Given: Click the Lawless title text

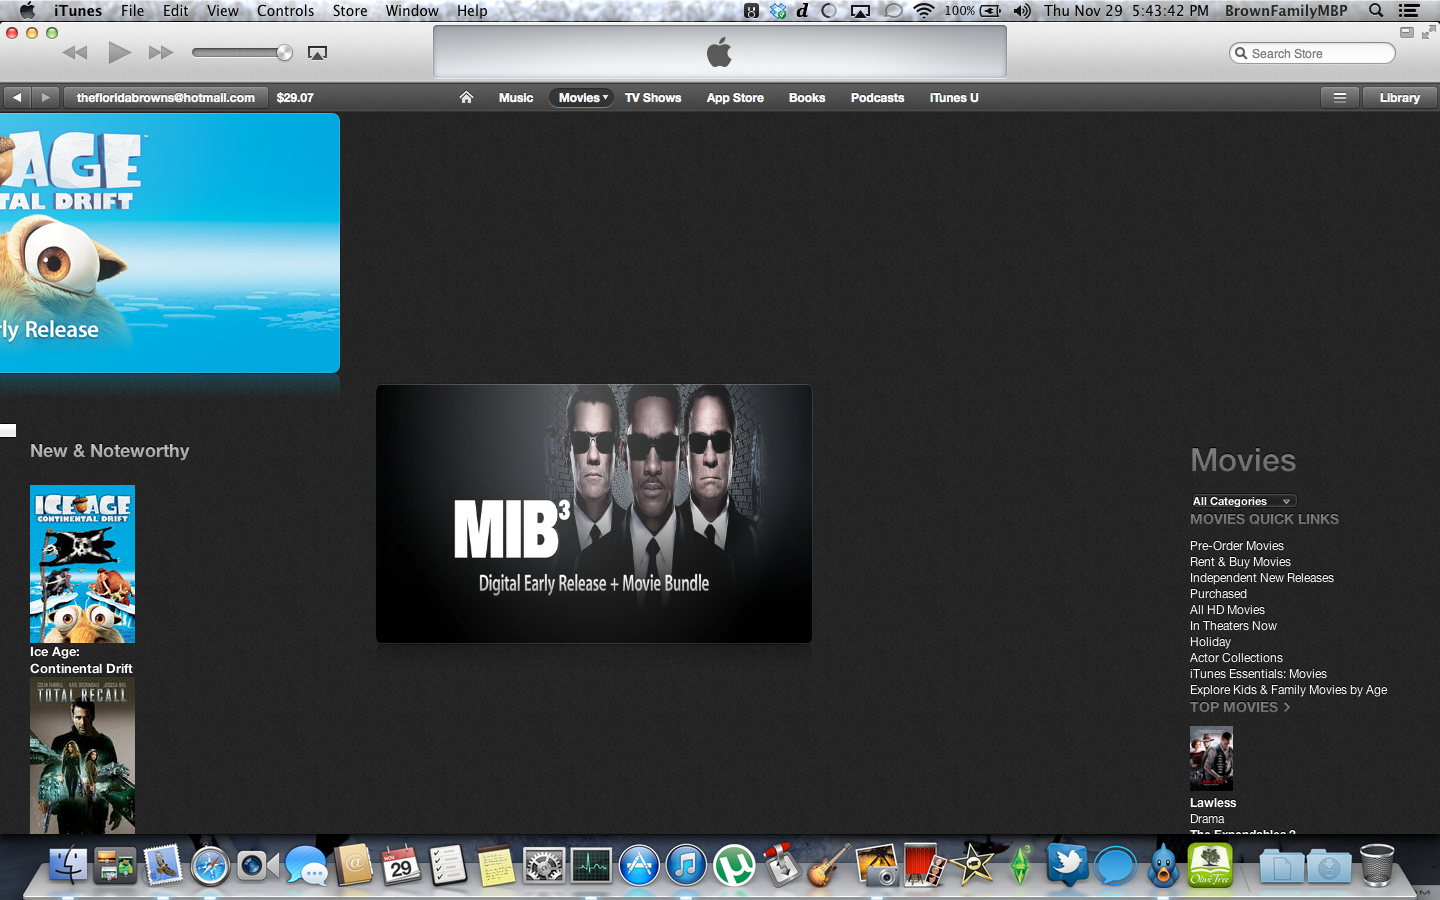Looking at the screenshot, I should [x=1213, y=803].
